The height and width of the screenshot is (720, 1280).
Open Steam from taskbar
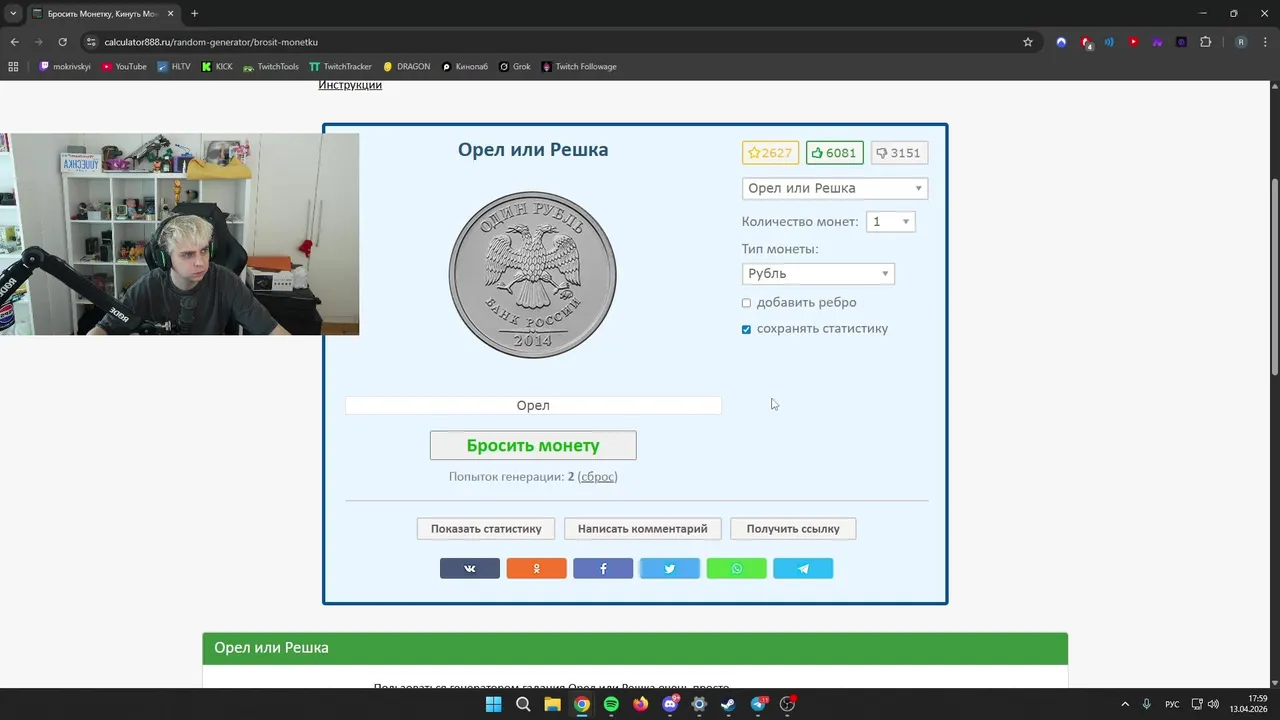[x=728, y=704]
